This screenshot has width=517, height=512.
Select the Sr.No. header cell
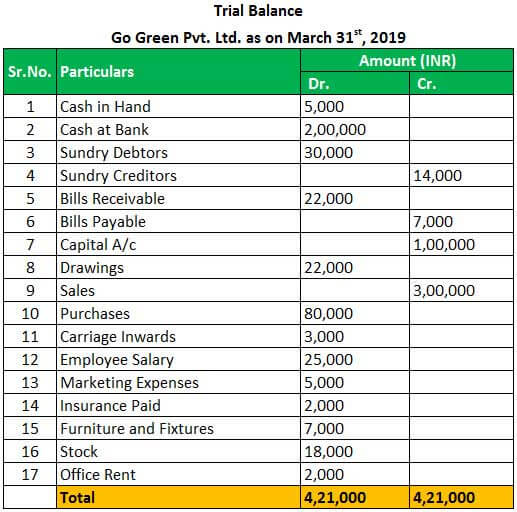[30, 72]
